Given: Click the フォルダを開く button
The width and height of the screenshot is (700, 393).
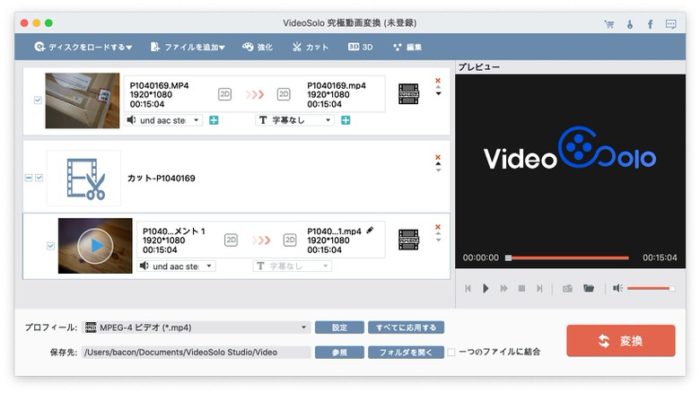Looking at the screenshot, I should tap(406, 352).
